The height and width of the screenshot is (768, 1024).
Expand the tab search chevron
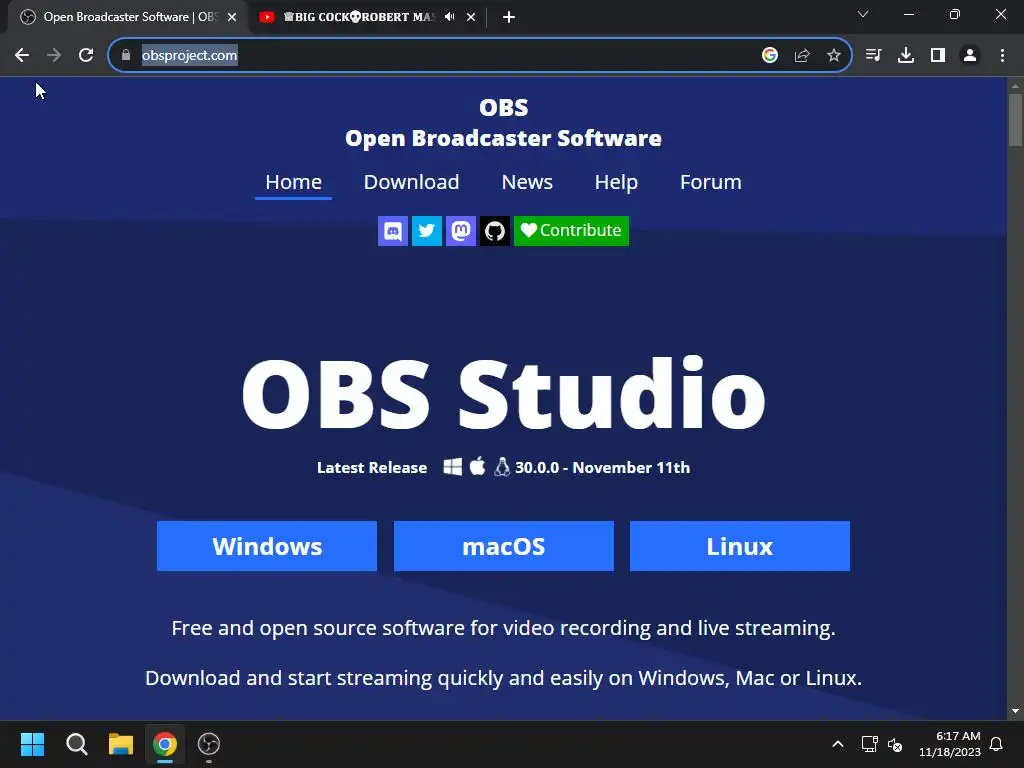click(x=863, y=14)
